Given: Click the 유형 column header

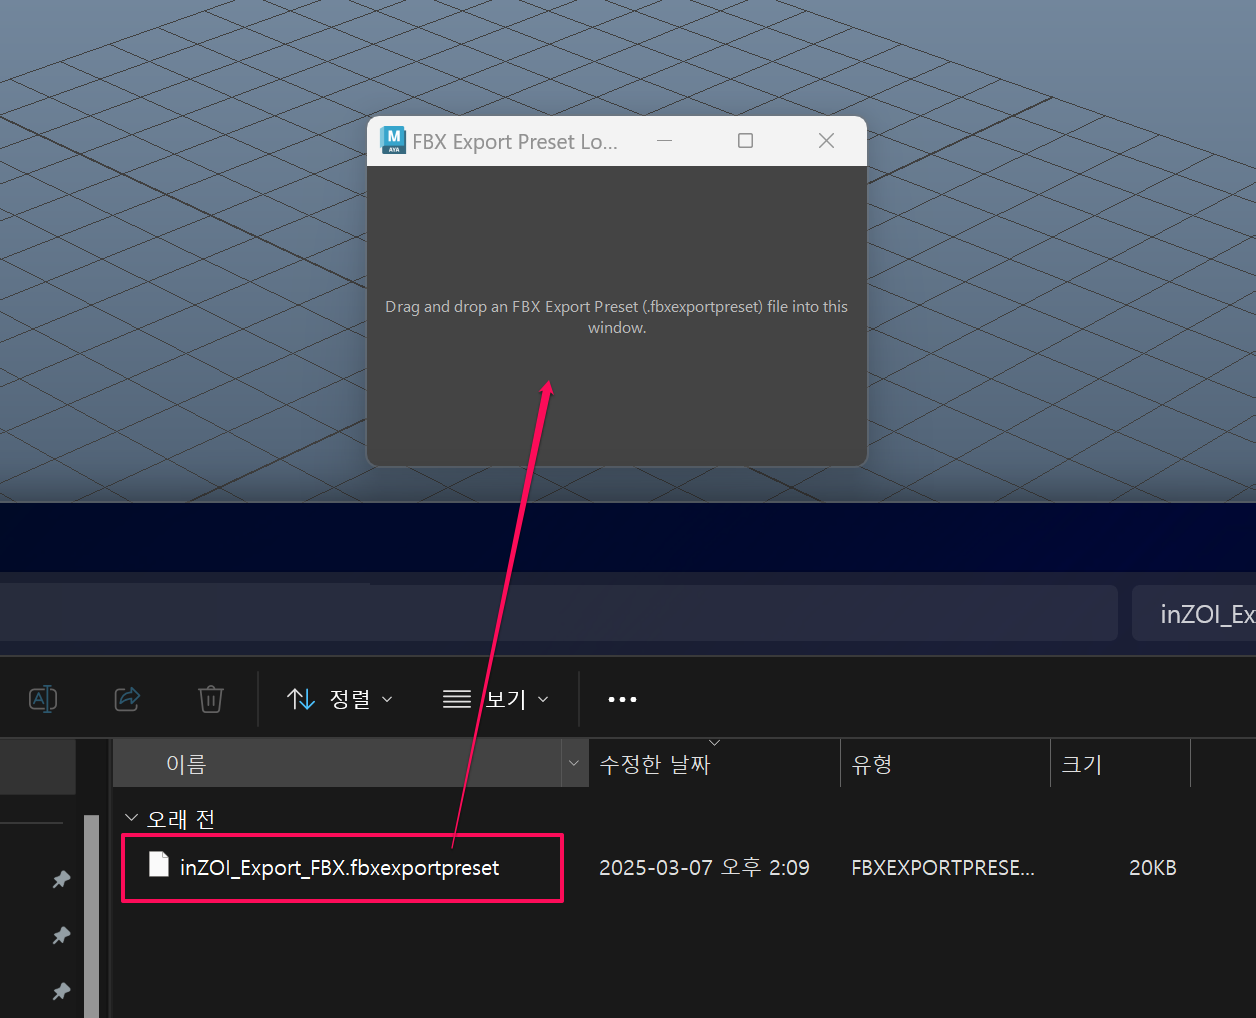Looking at the screenshot, I should (x=872, y=765).
